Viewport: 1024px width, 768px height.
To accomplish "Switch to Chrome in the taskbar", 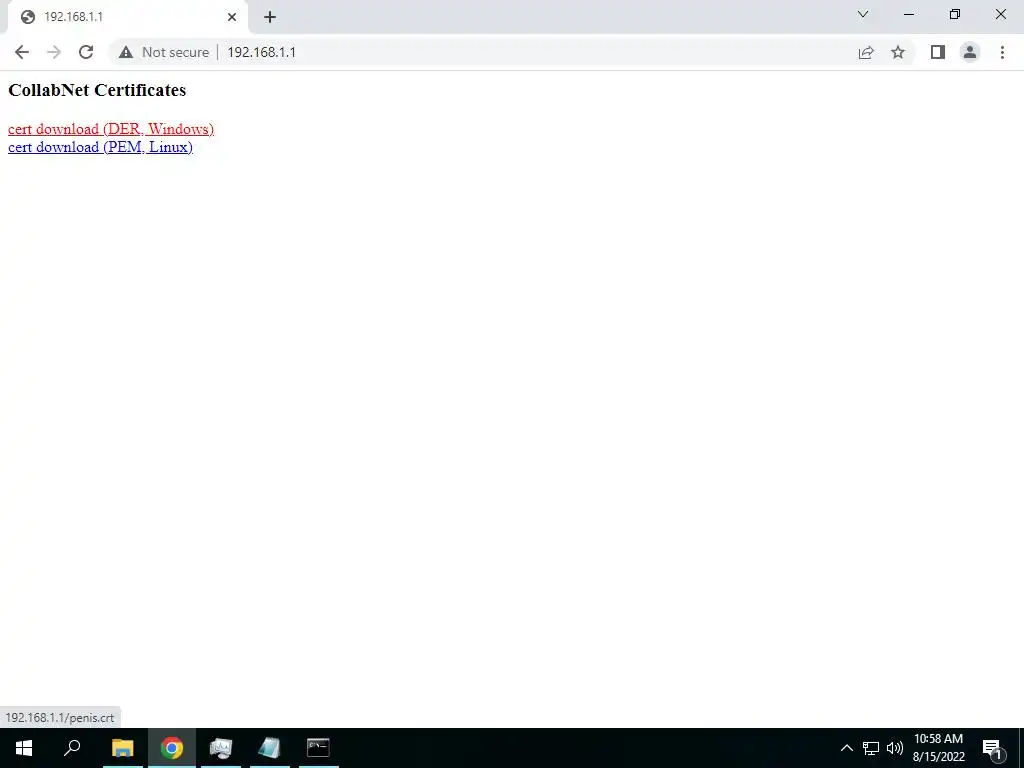I will pos(172,748).
